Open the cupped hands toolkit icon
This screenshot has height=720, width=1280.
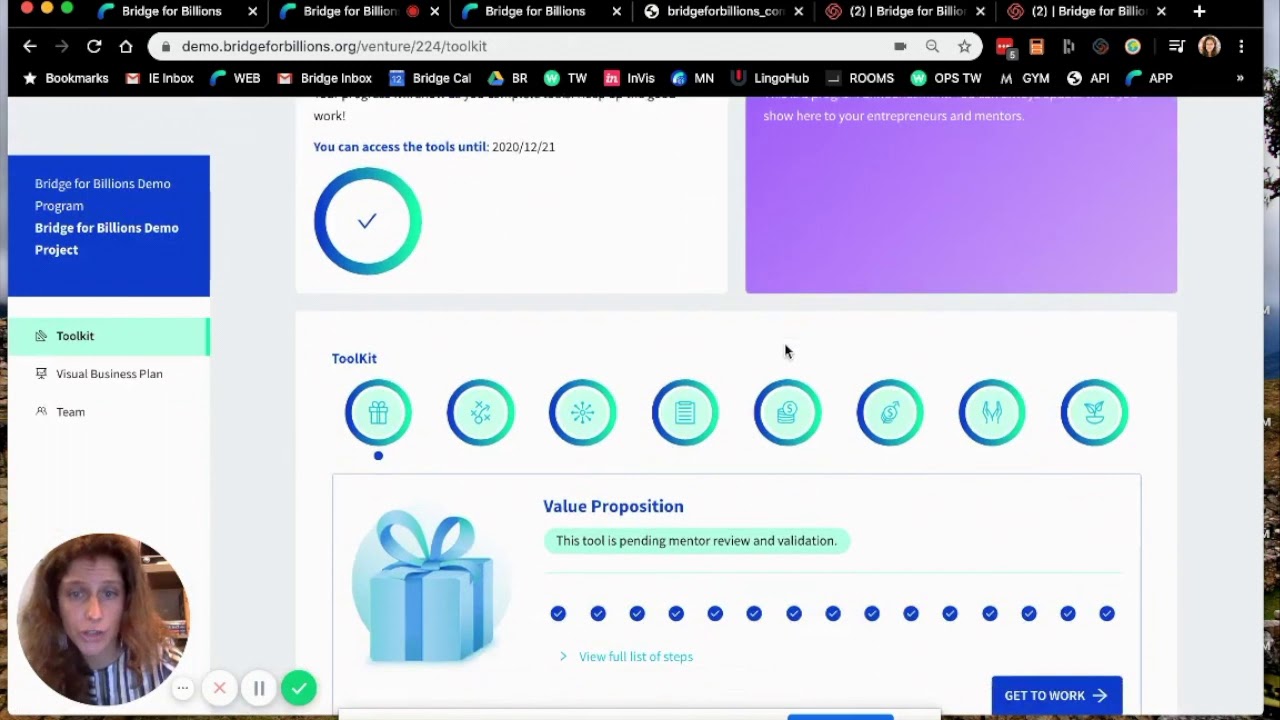(992, 412)
